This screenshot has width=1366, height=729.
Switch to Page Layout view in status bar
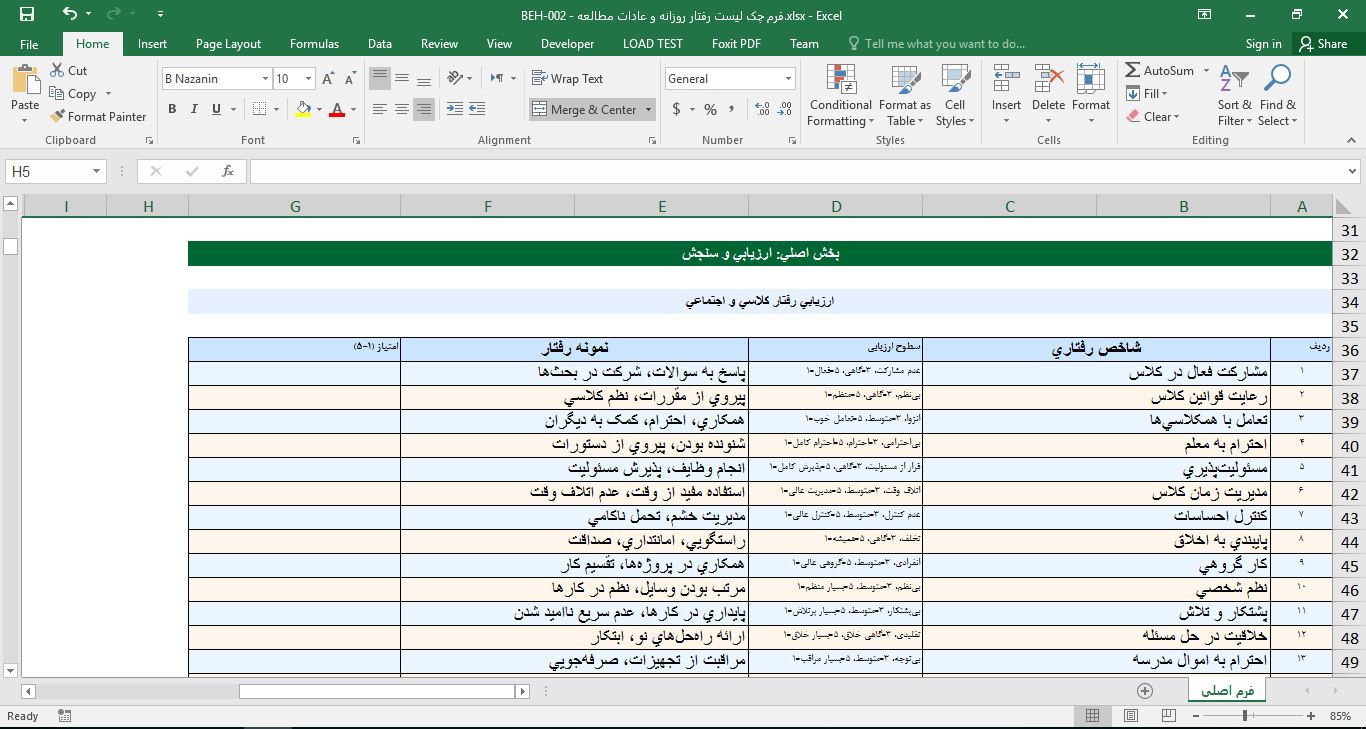[x=1131, y=716]
